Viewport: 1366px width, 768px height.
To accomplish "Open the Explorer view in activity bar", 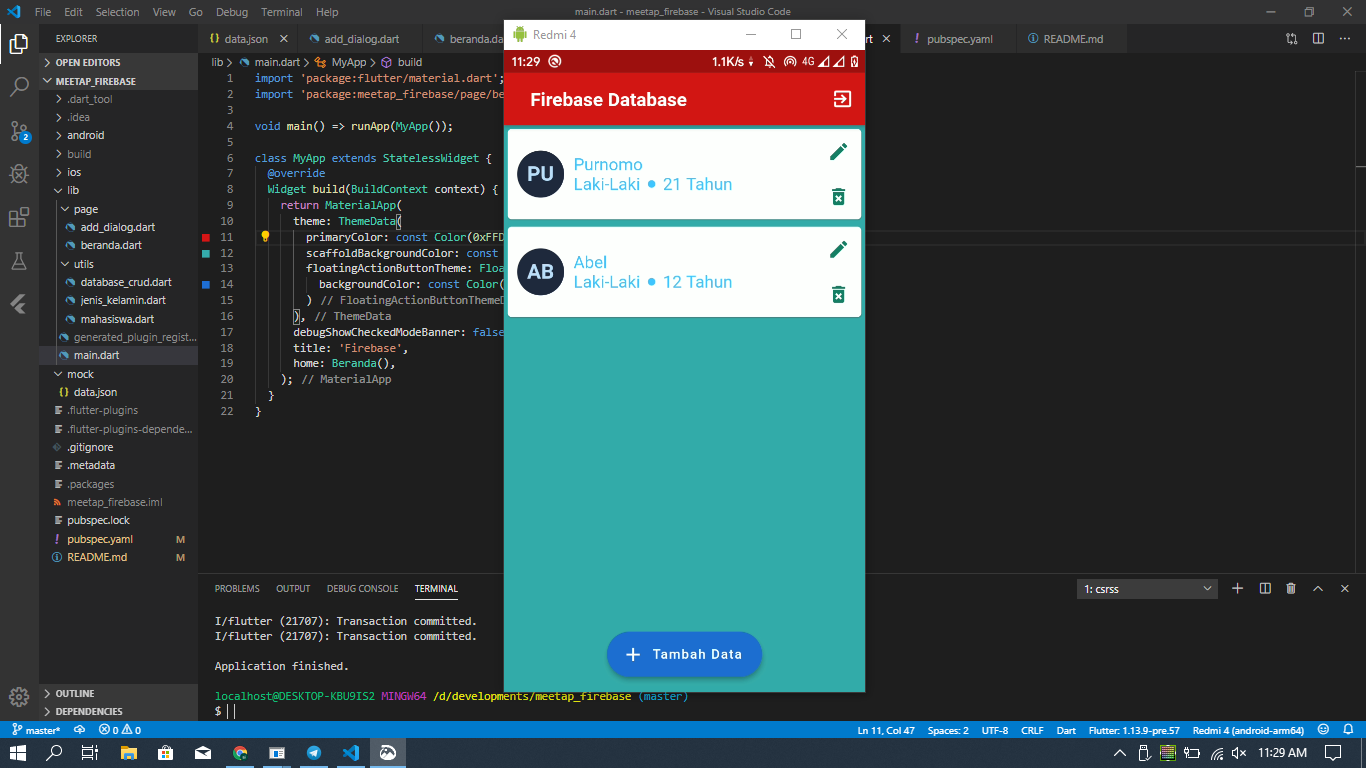I will (x=19, y=44).
